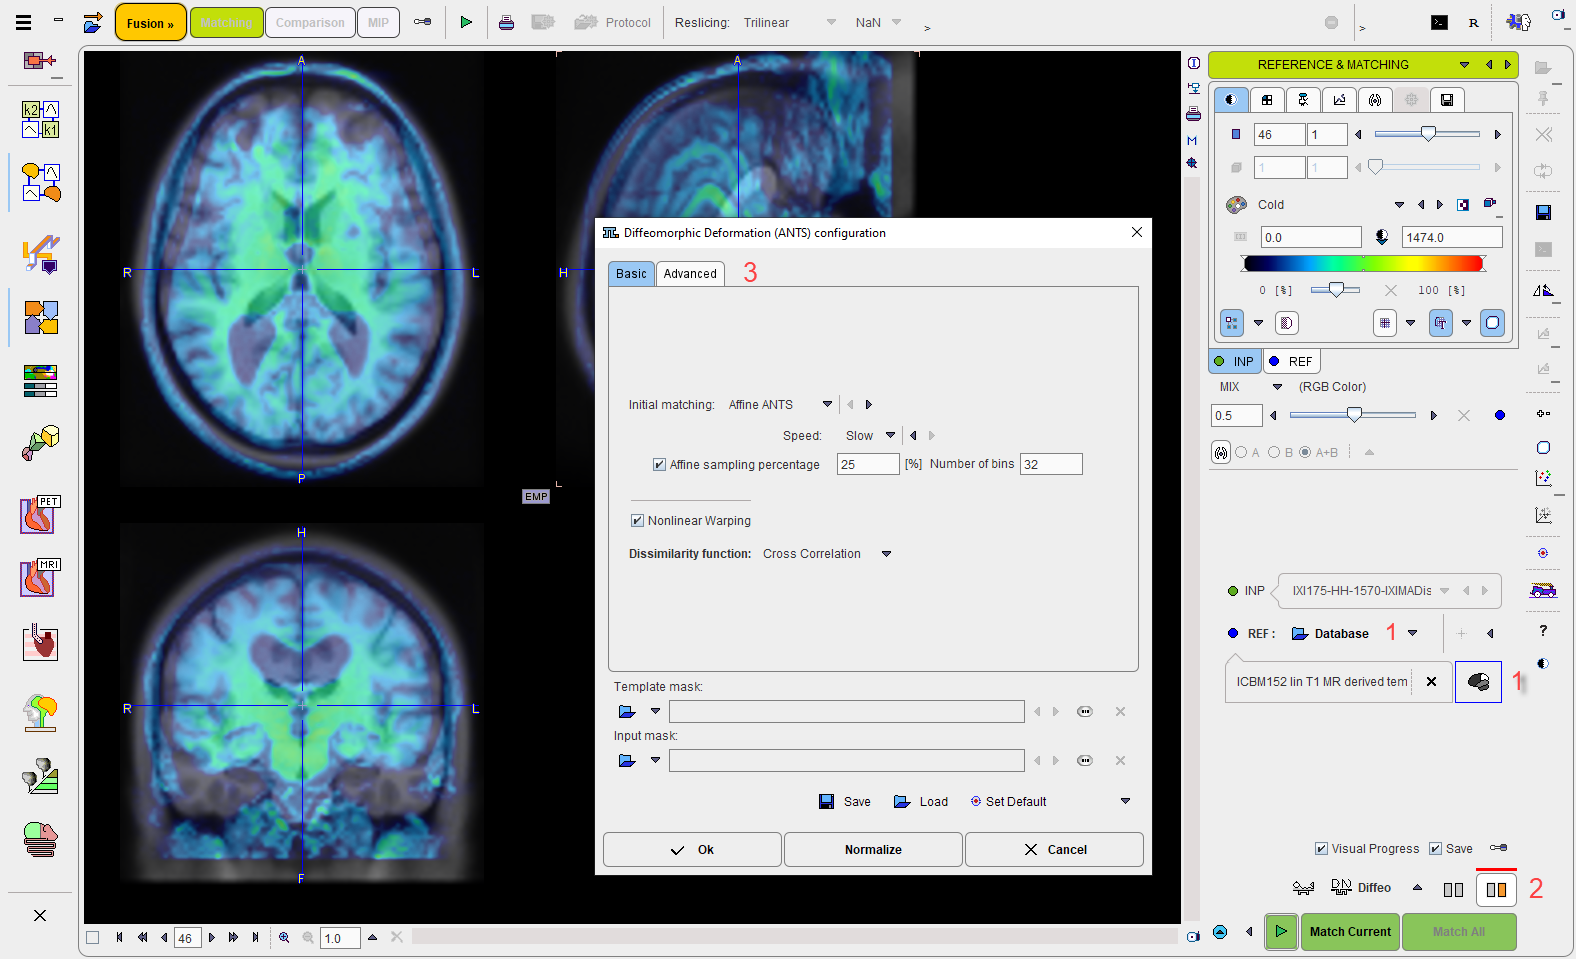This screenshot has width=1576, height=959.
Task: Open the MIP page tab
Action: 378,23
